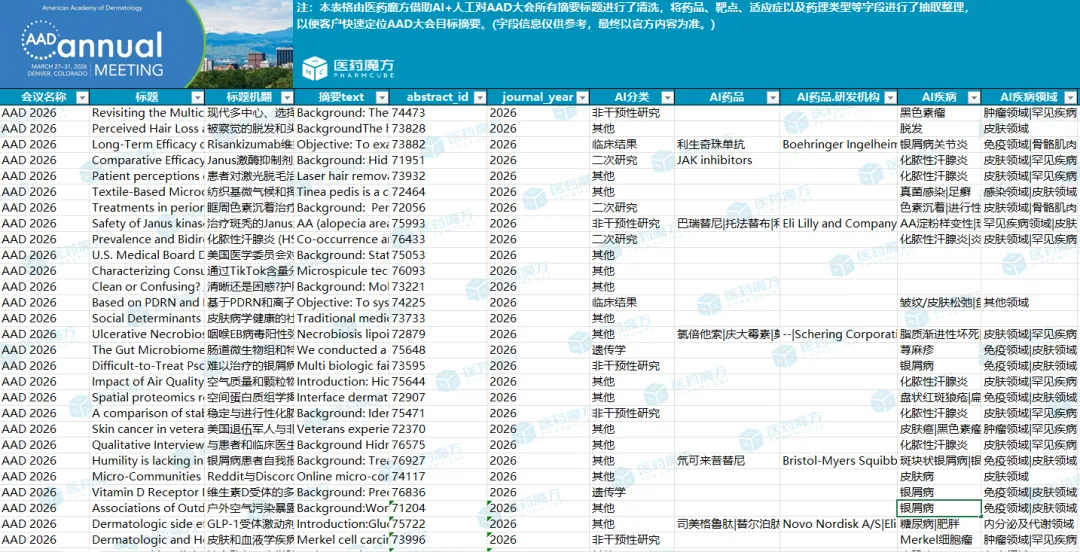Viewport: 1080px width, 552px height.
Task: Select abstract_id cell 74473
Action: [438, 112]
